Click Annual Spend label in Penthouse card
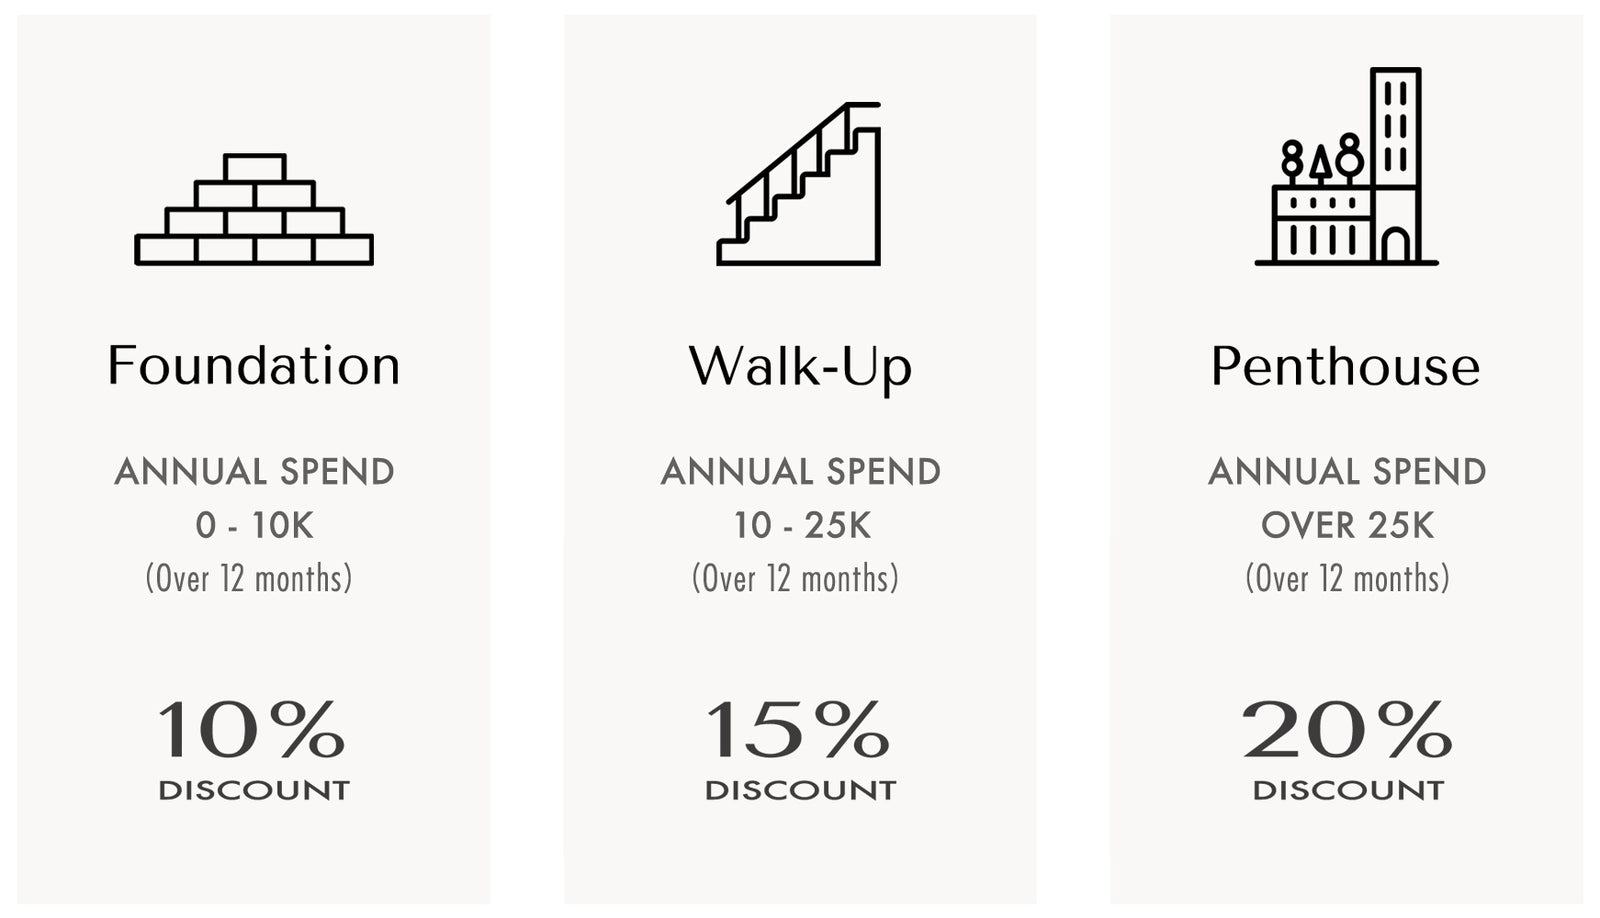 1347,472
